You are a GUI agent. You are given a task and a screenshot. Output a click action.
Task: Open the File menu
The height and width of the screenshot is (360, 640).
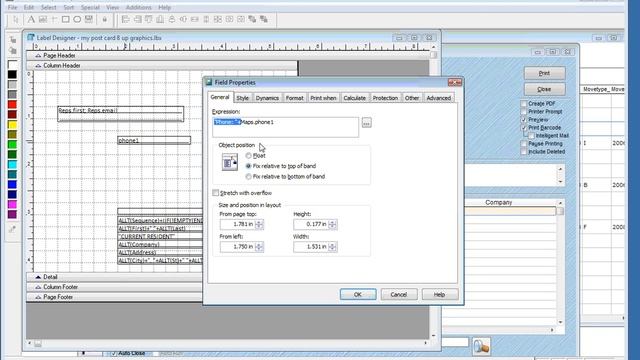(13, 7)
